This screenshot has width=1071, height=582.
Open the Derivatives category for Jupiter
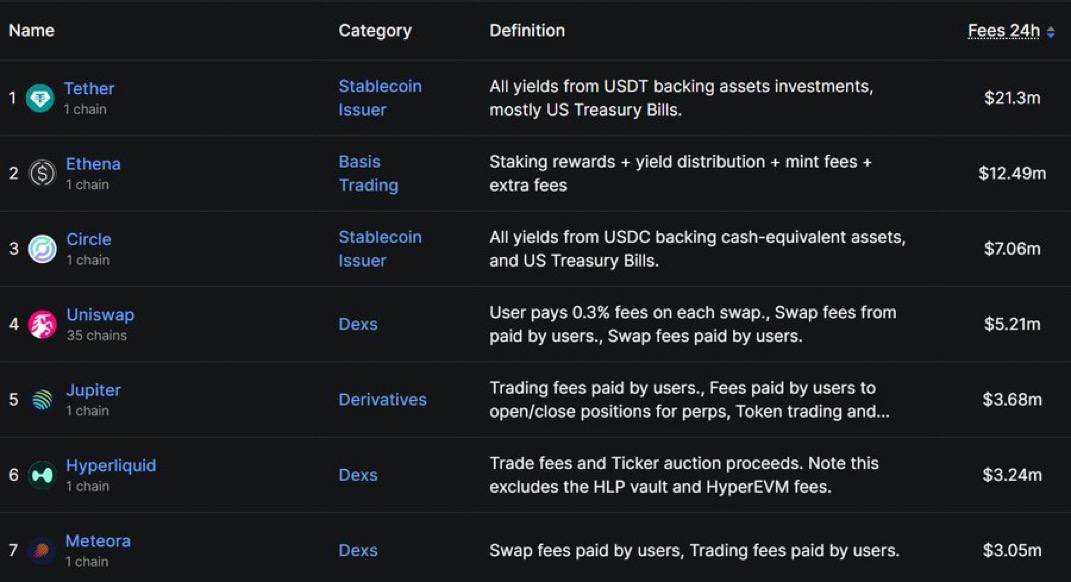(382, 400)
